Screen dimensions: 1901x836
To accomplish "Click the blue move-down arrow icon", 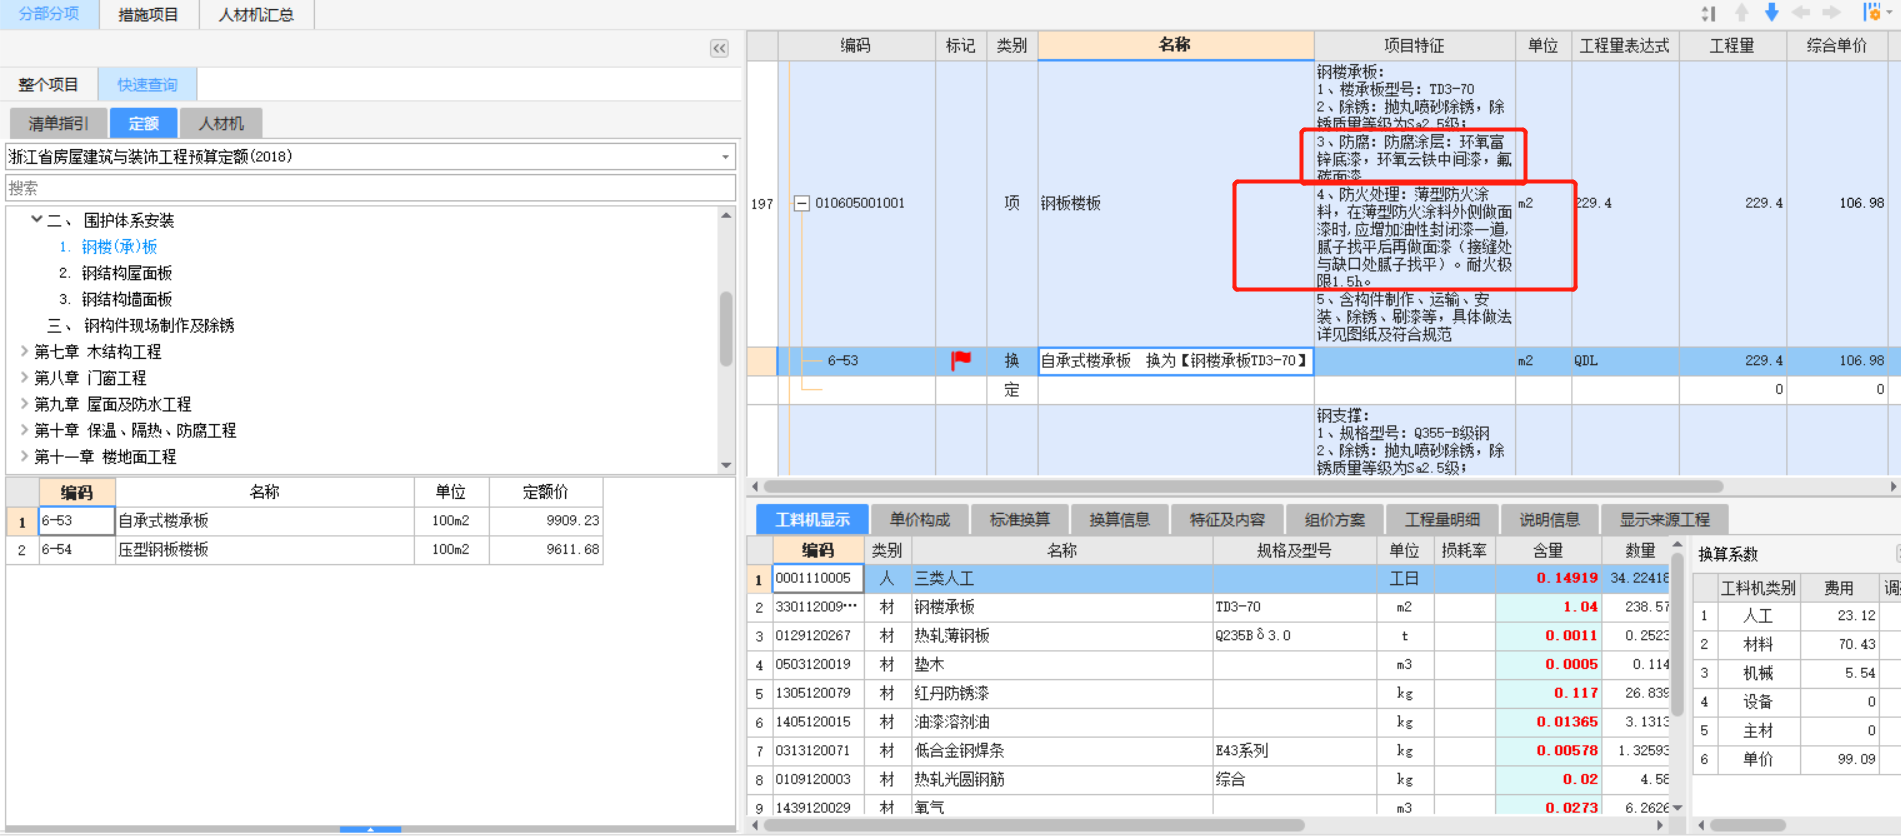I will [1772, 12].
